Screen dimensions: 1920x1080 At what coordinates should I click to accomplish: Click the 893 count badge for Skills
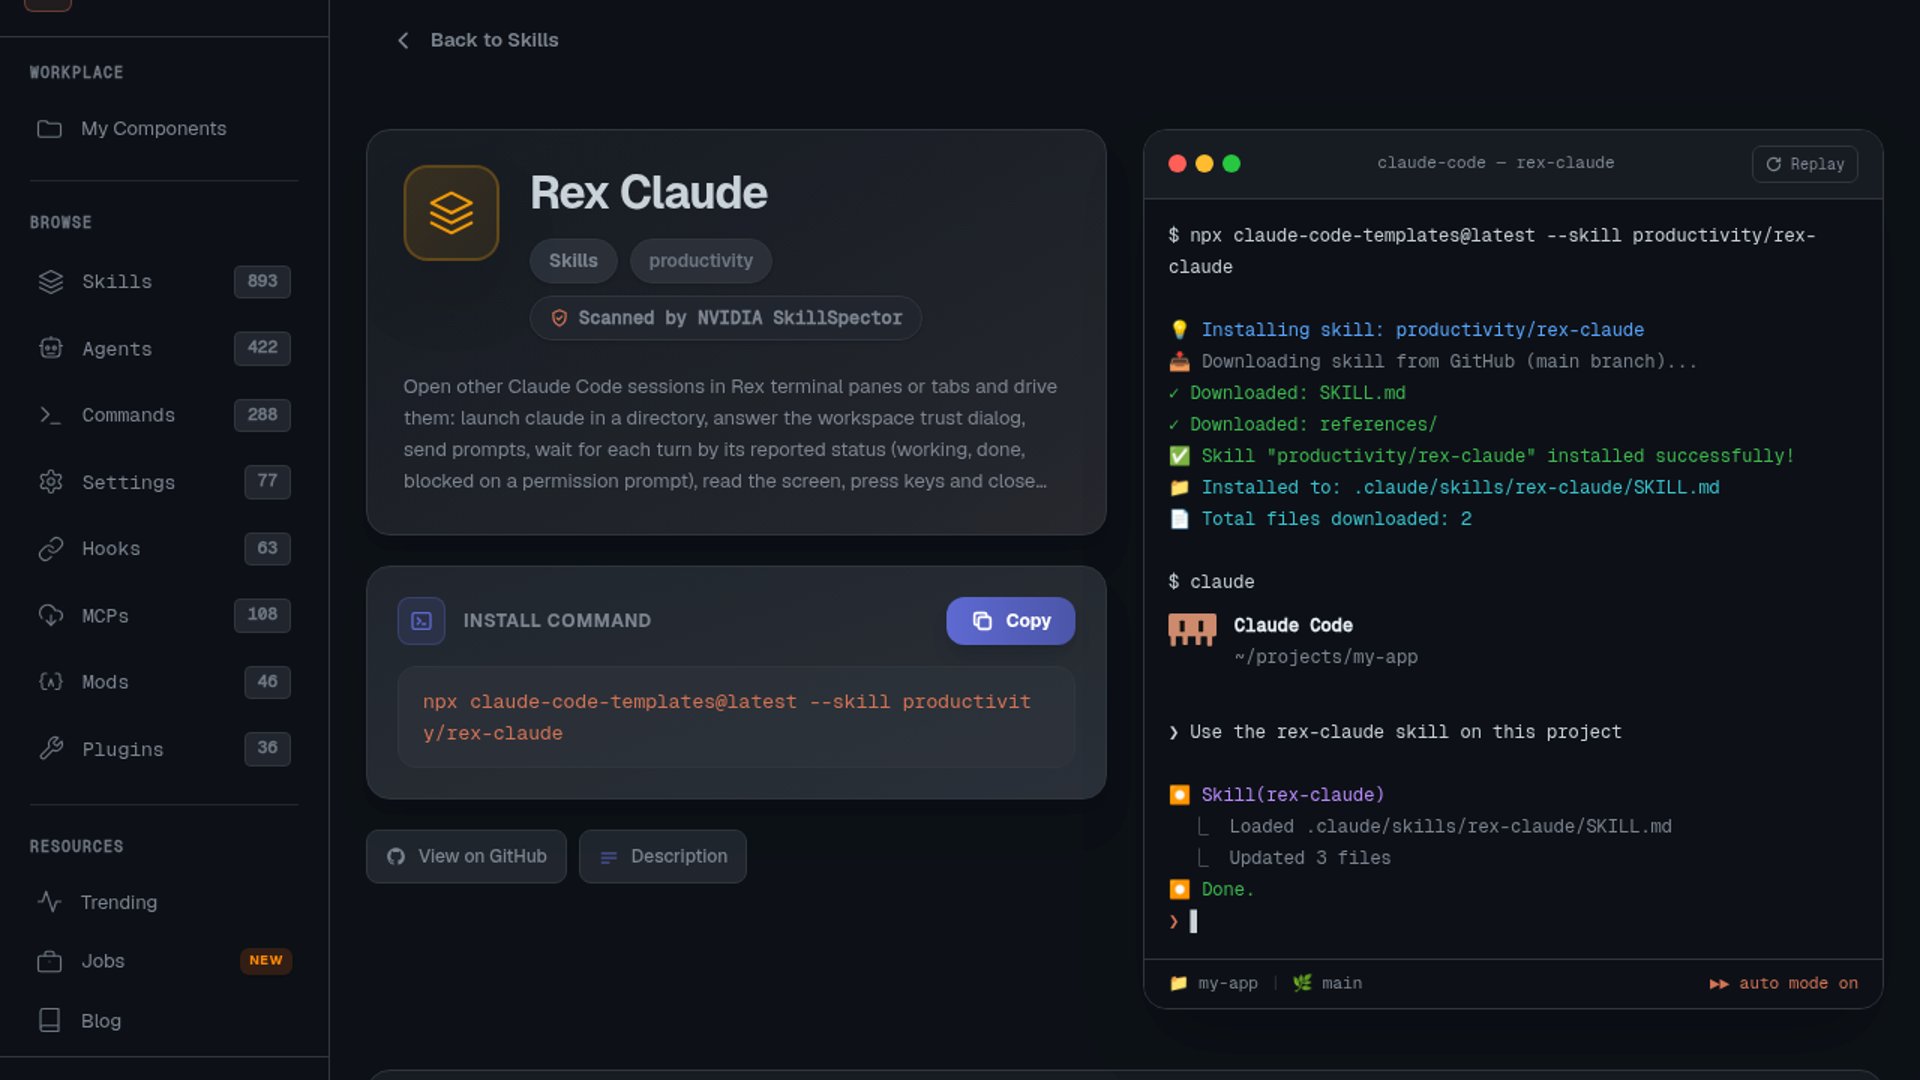pyautogui.click(x=262, y=281)
